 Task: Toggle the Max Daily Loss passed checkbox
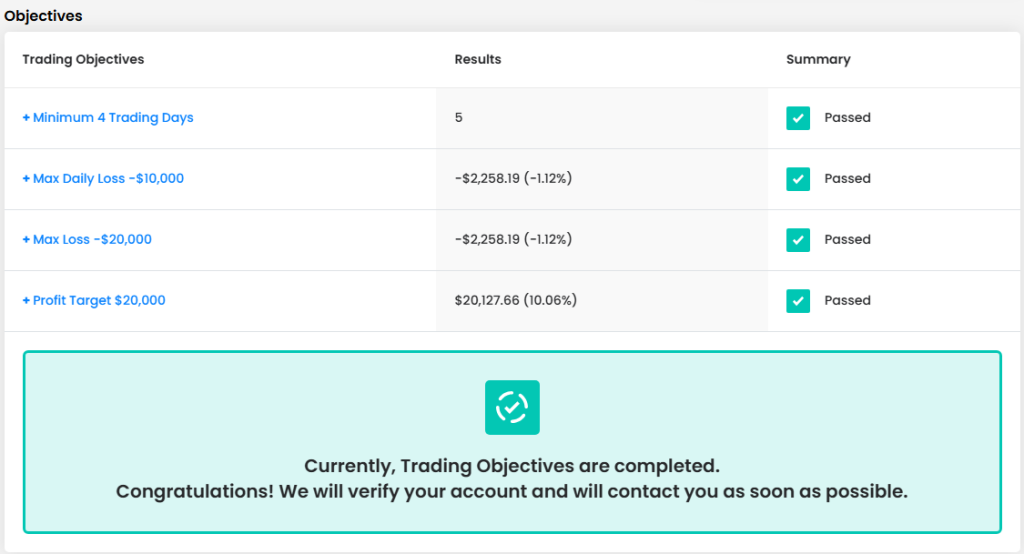(x=798, y=179)
